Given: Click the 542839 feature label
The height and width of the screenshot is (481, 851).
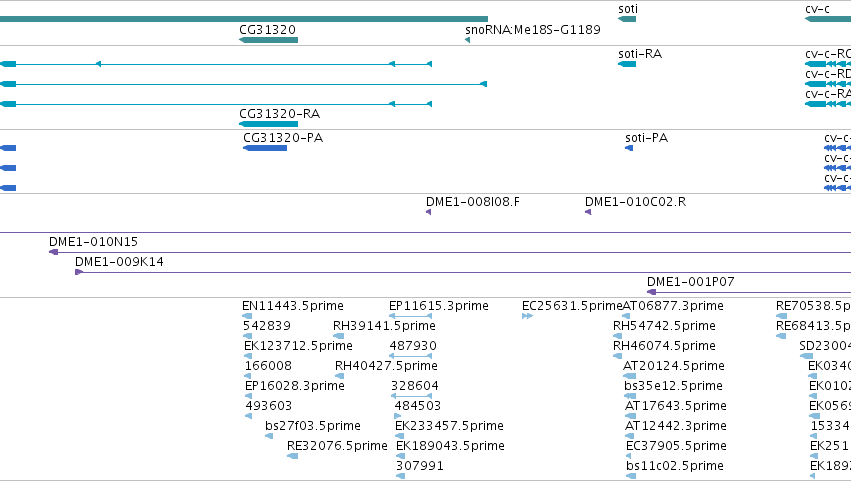Looking at the screenshot, I should click(266, 326).
